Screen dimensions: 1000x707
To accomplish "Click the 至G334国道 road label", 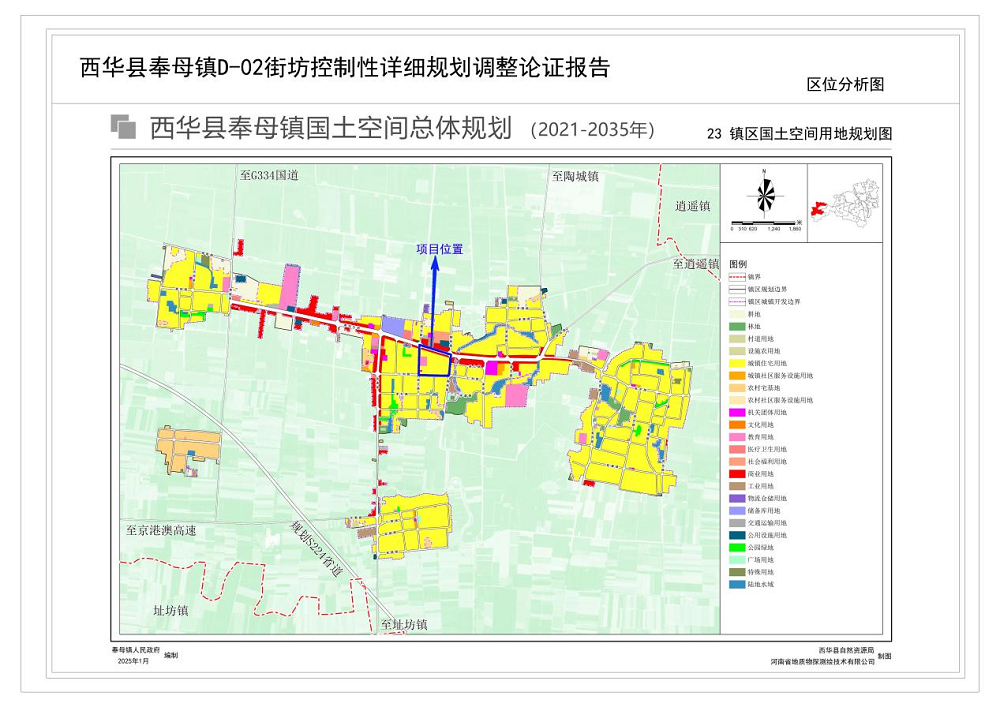I will 270,175.
